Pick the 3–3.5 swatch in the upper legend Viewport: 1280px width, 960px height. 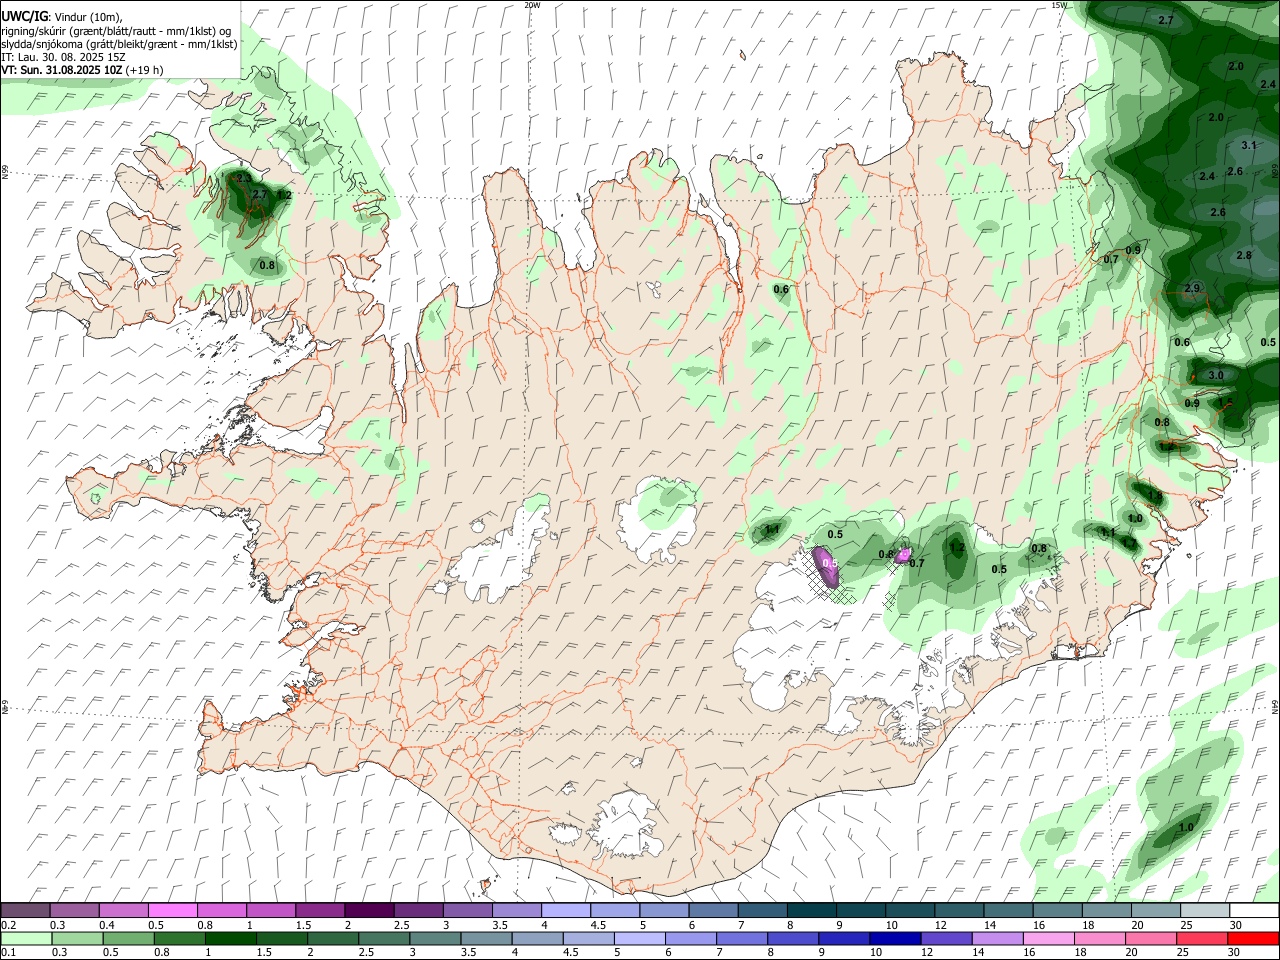coord(467,911)
